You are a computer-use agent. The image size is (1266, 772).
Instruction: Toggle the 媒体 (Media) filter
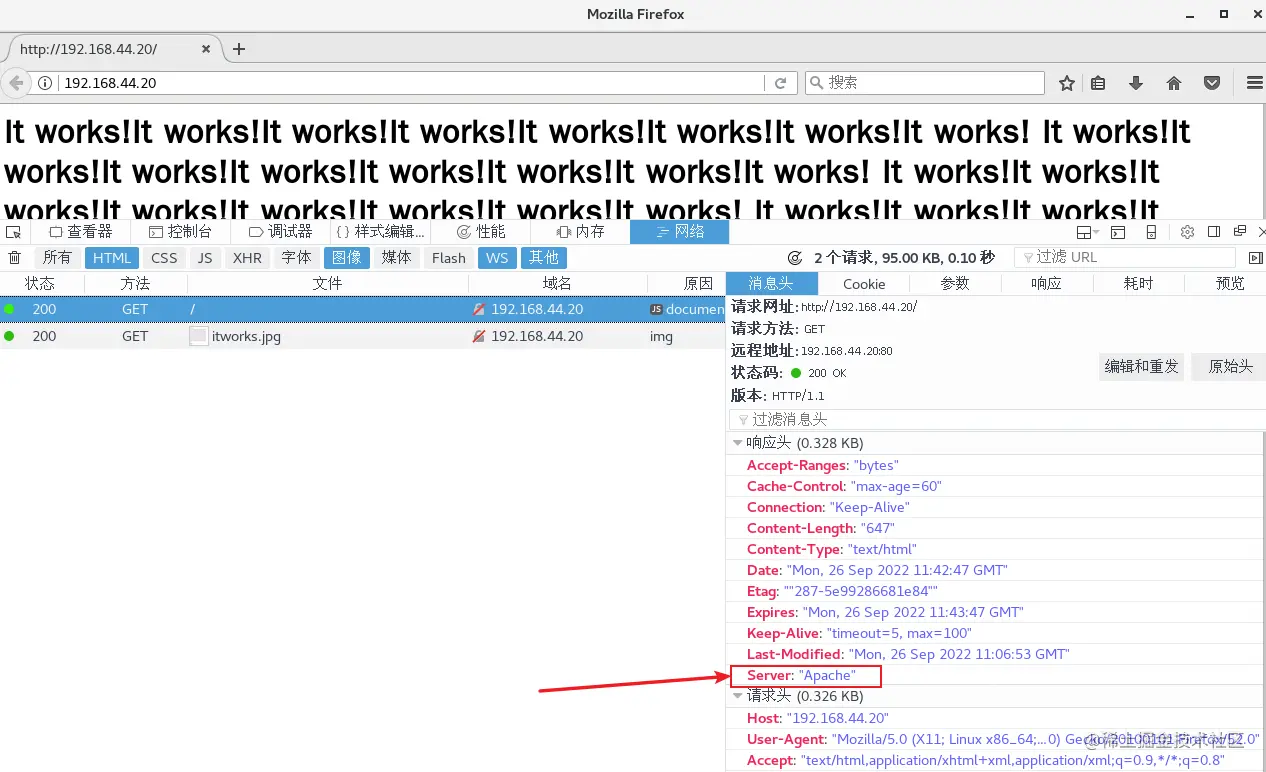coord(397,258)
